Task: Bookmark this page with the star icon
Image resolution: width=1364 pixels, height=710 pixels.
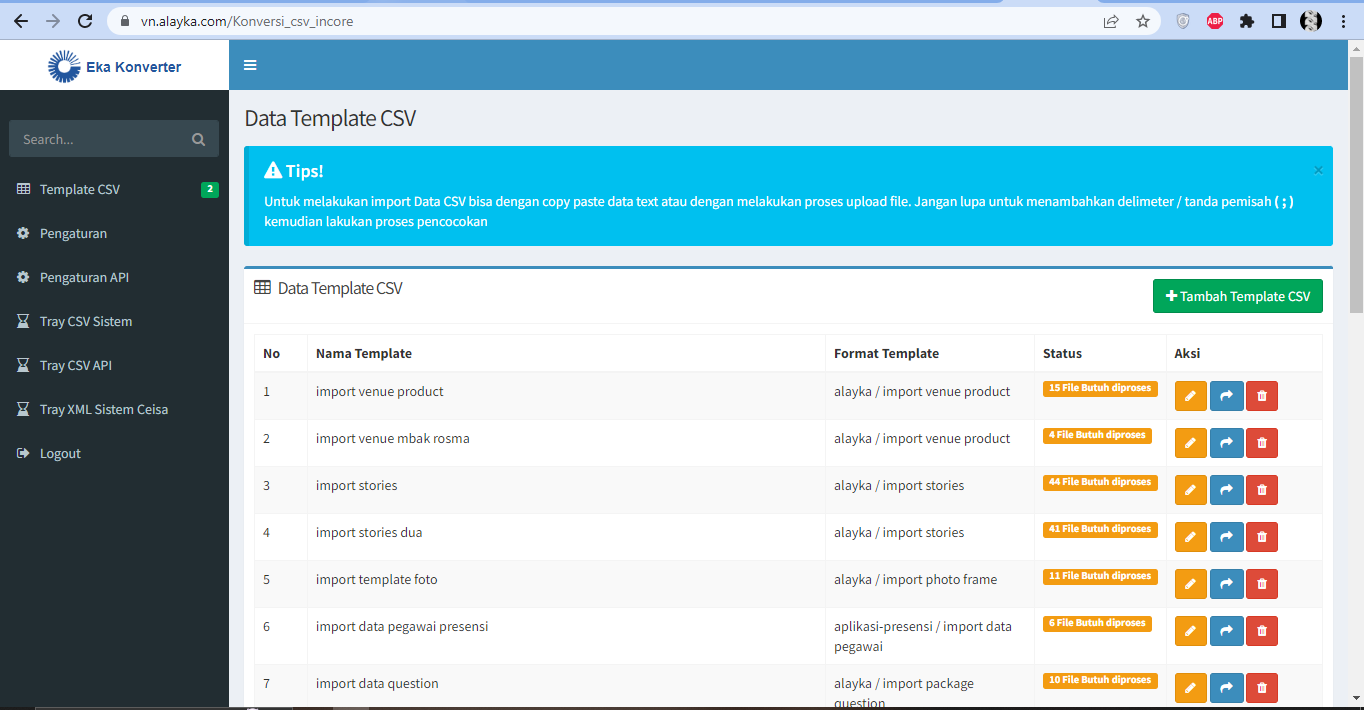Action: tap(1143, 21)
